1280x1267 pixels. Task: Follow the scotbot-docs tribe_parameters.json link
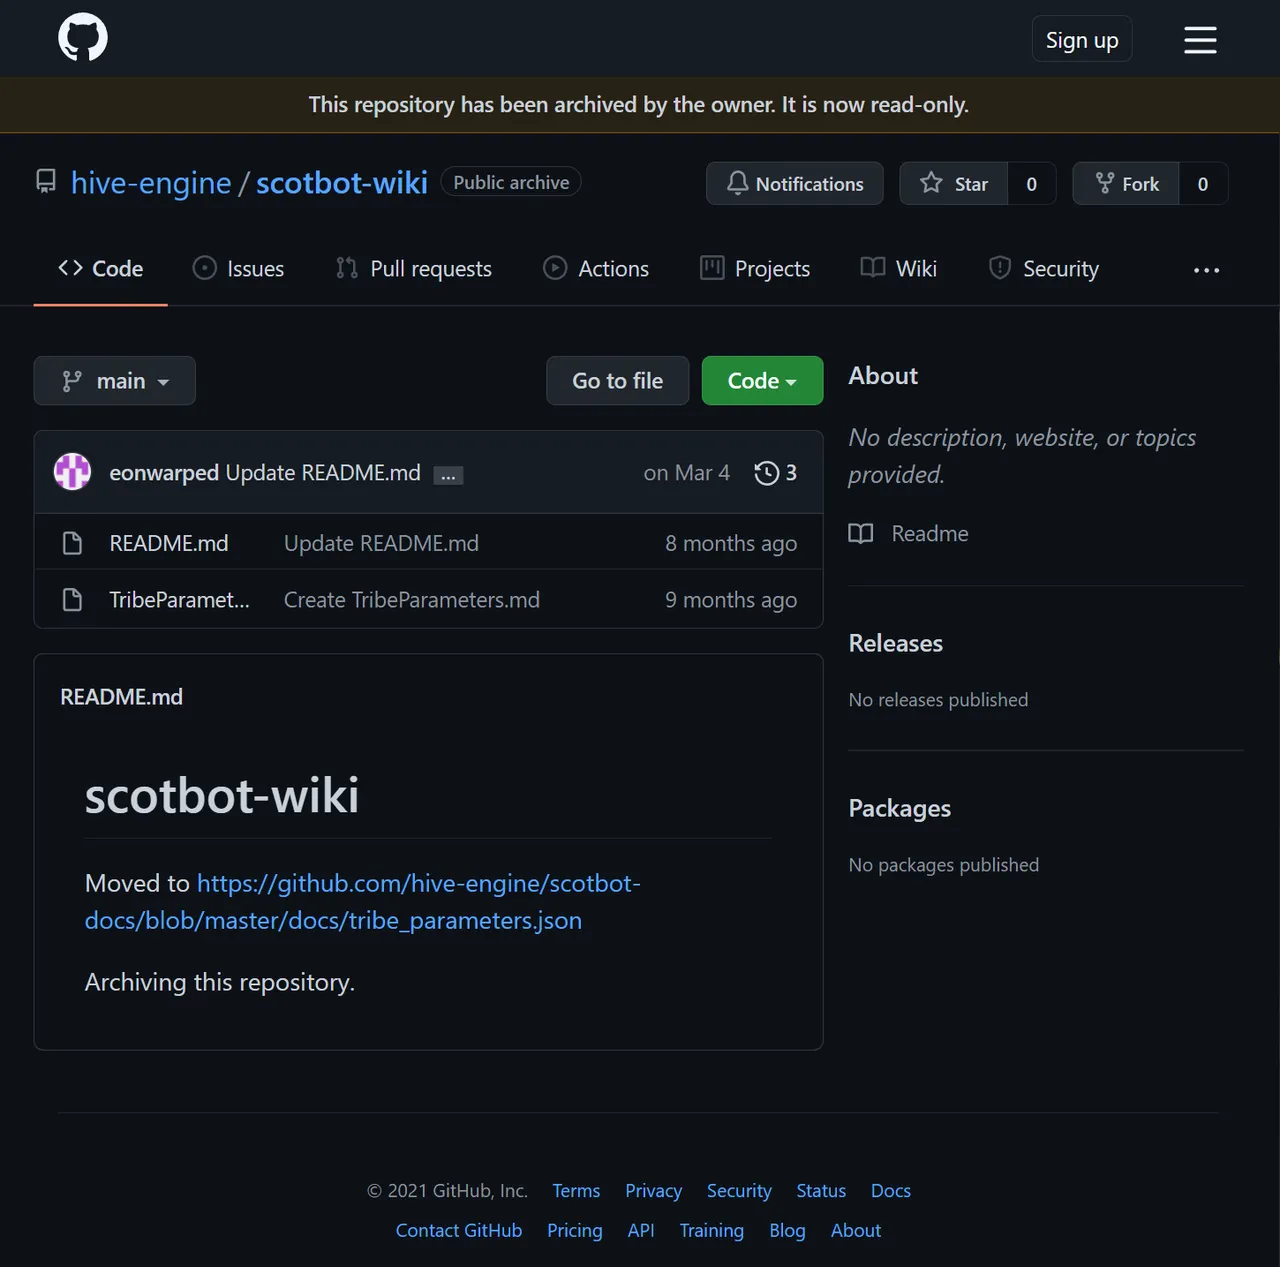point(363,902)
